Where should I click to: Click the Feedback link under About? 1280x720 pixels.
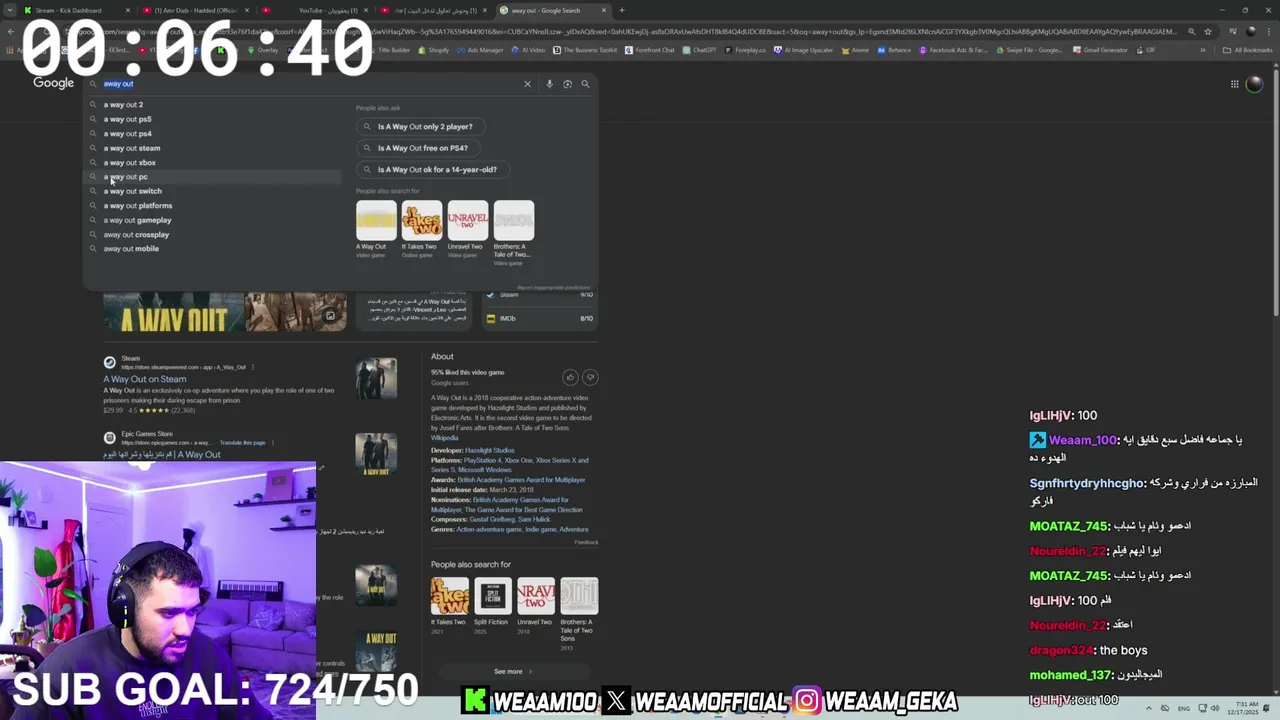586,542
